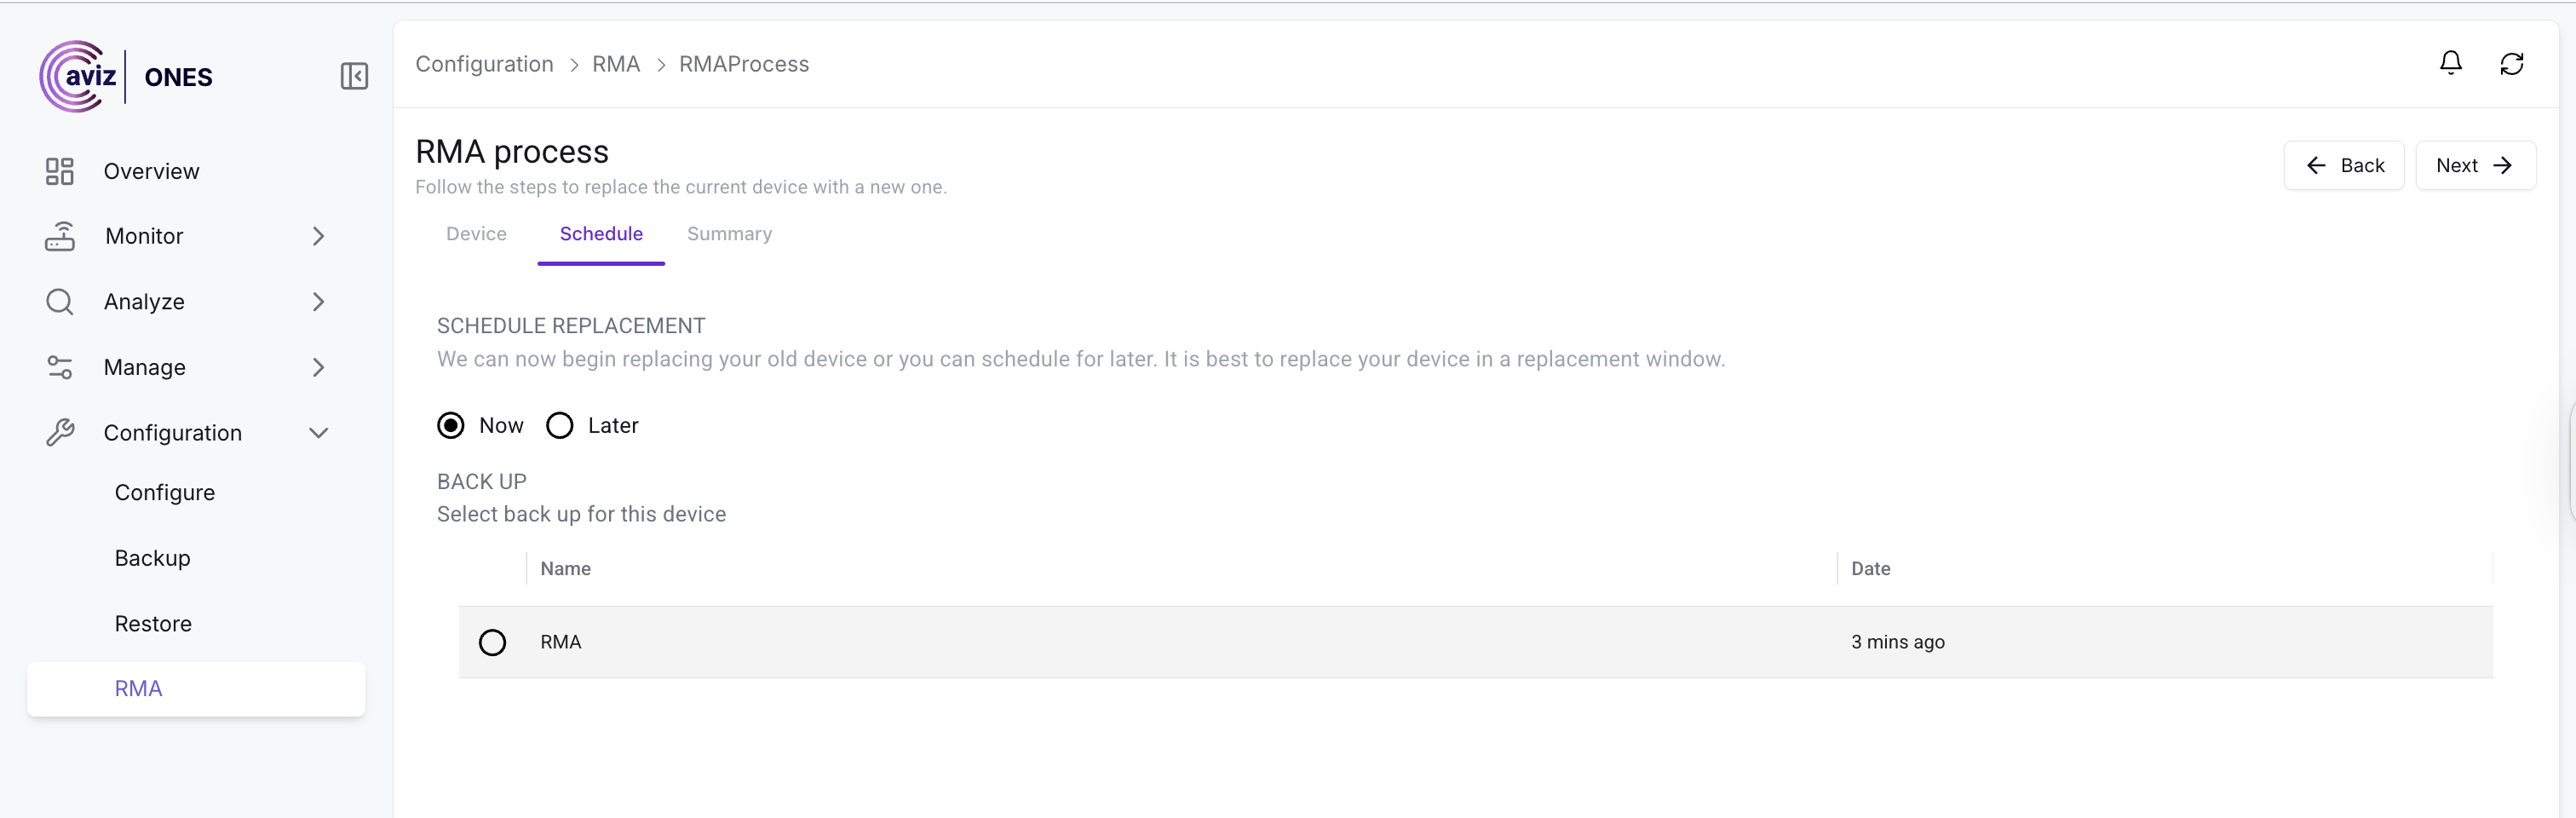The height and width of the screenshot is (818, 2576).
Task: Open Restore in the sidebar
Action: coord(153,623)
